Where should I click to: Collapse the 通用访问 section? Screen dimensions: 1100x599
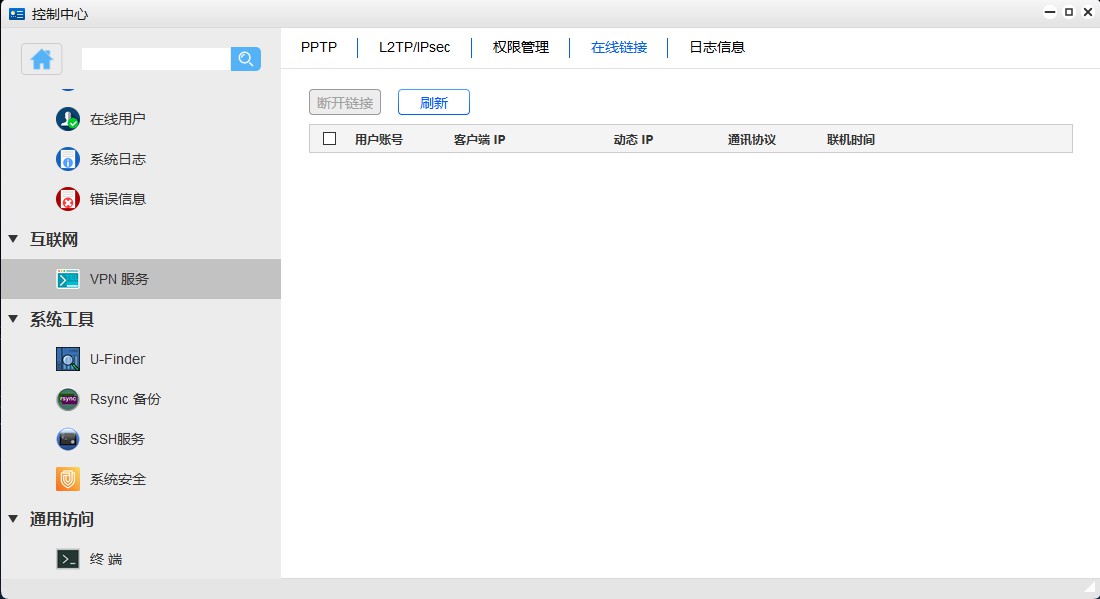point(12,519)
